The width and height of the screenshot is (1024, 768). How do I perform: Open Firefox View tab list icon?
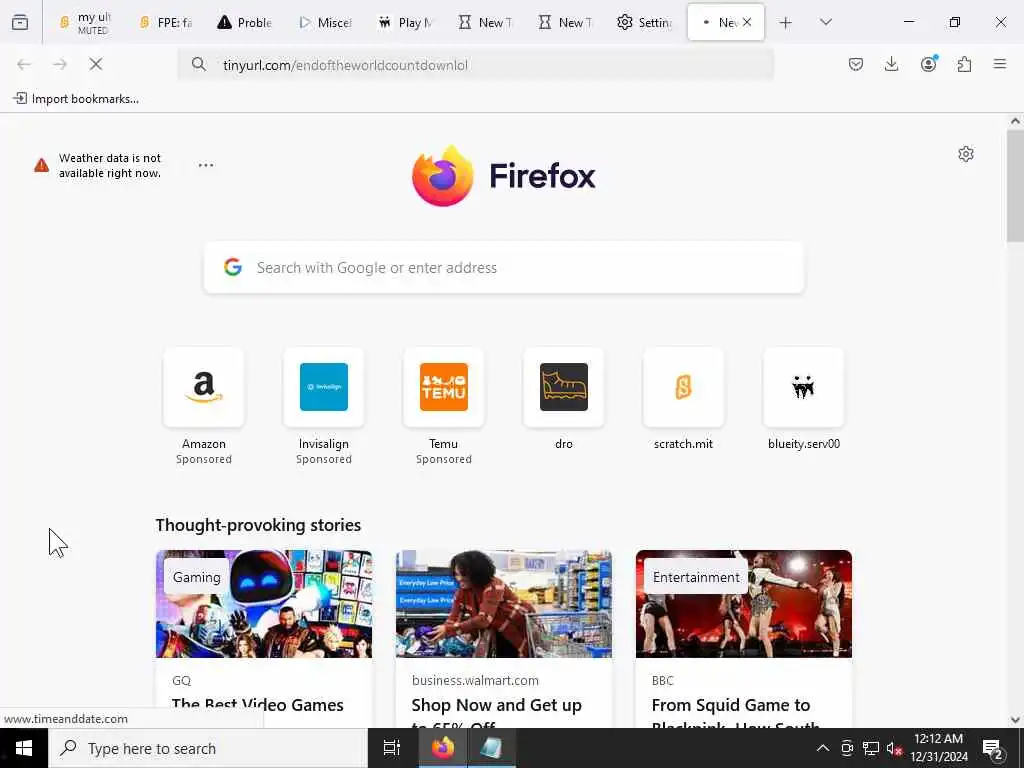pos(20,22)
